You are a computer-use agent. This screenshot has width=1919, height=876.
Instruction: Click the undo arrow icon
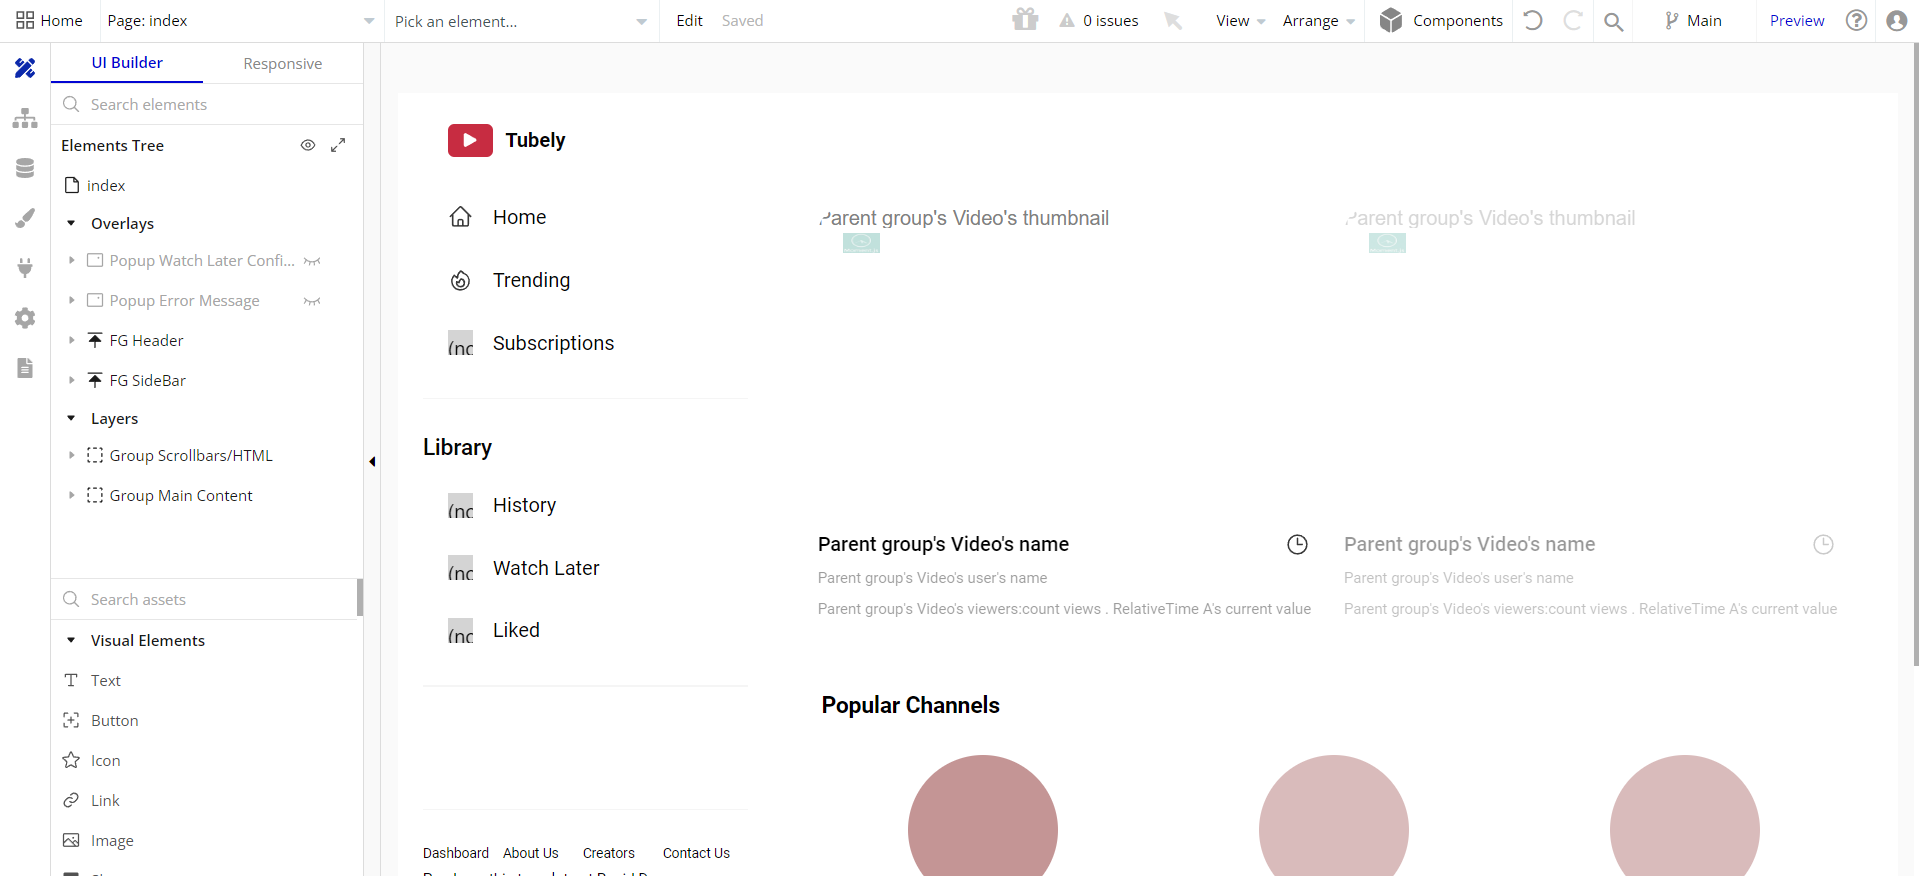1533,20
